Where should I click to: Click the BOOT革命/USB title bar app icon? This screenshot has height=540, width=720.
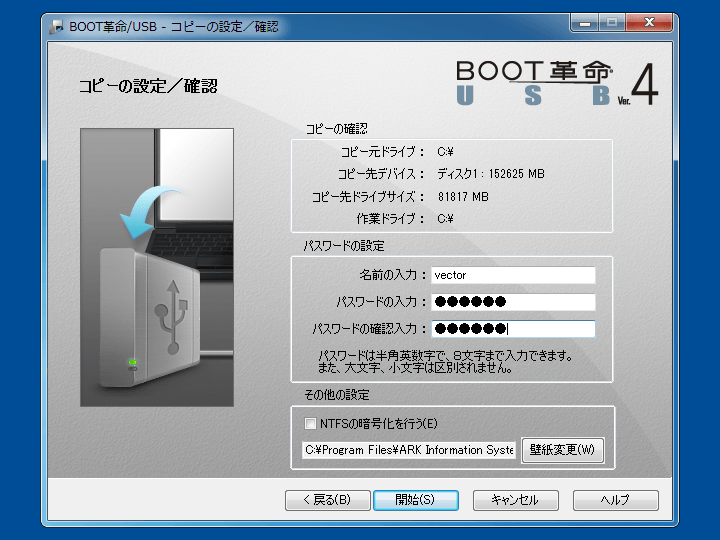(57, 27)
